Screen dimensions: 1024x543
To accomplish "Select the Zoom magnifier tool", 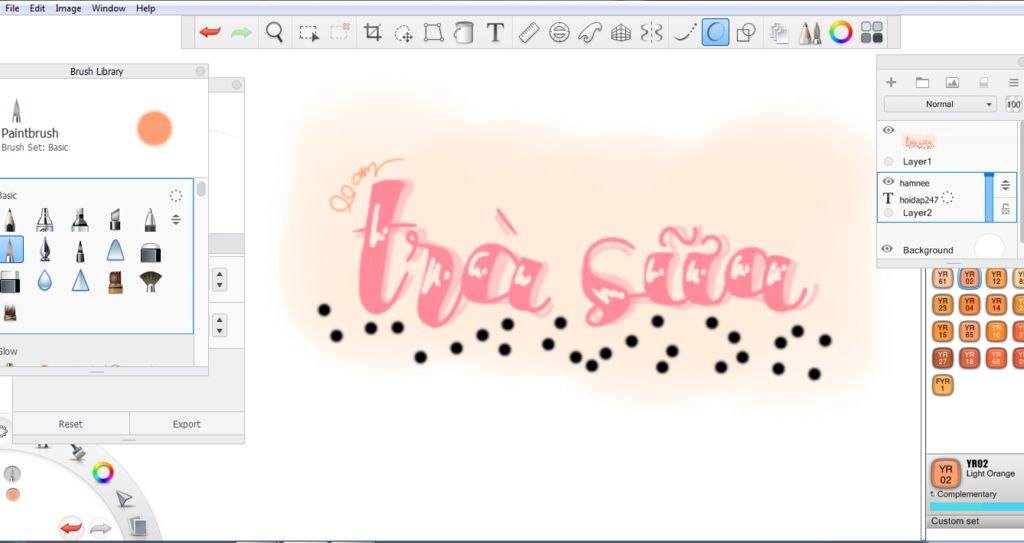I will 274,32.
